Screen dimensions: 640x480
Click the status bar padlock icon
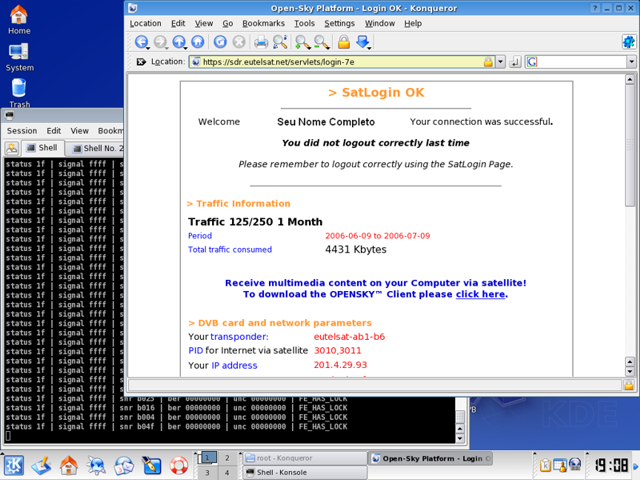(629, 385)
